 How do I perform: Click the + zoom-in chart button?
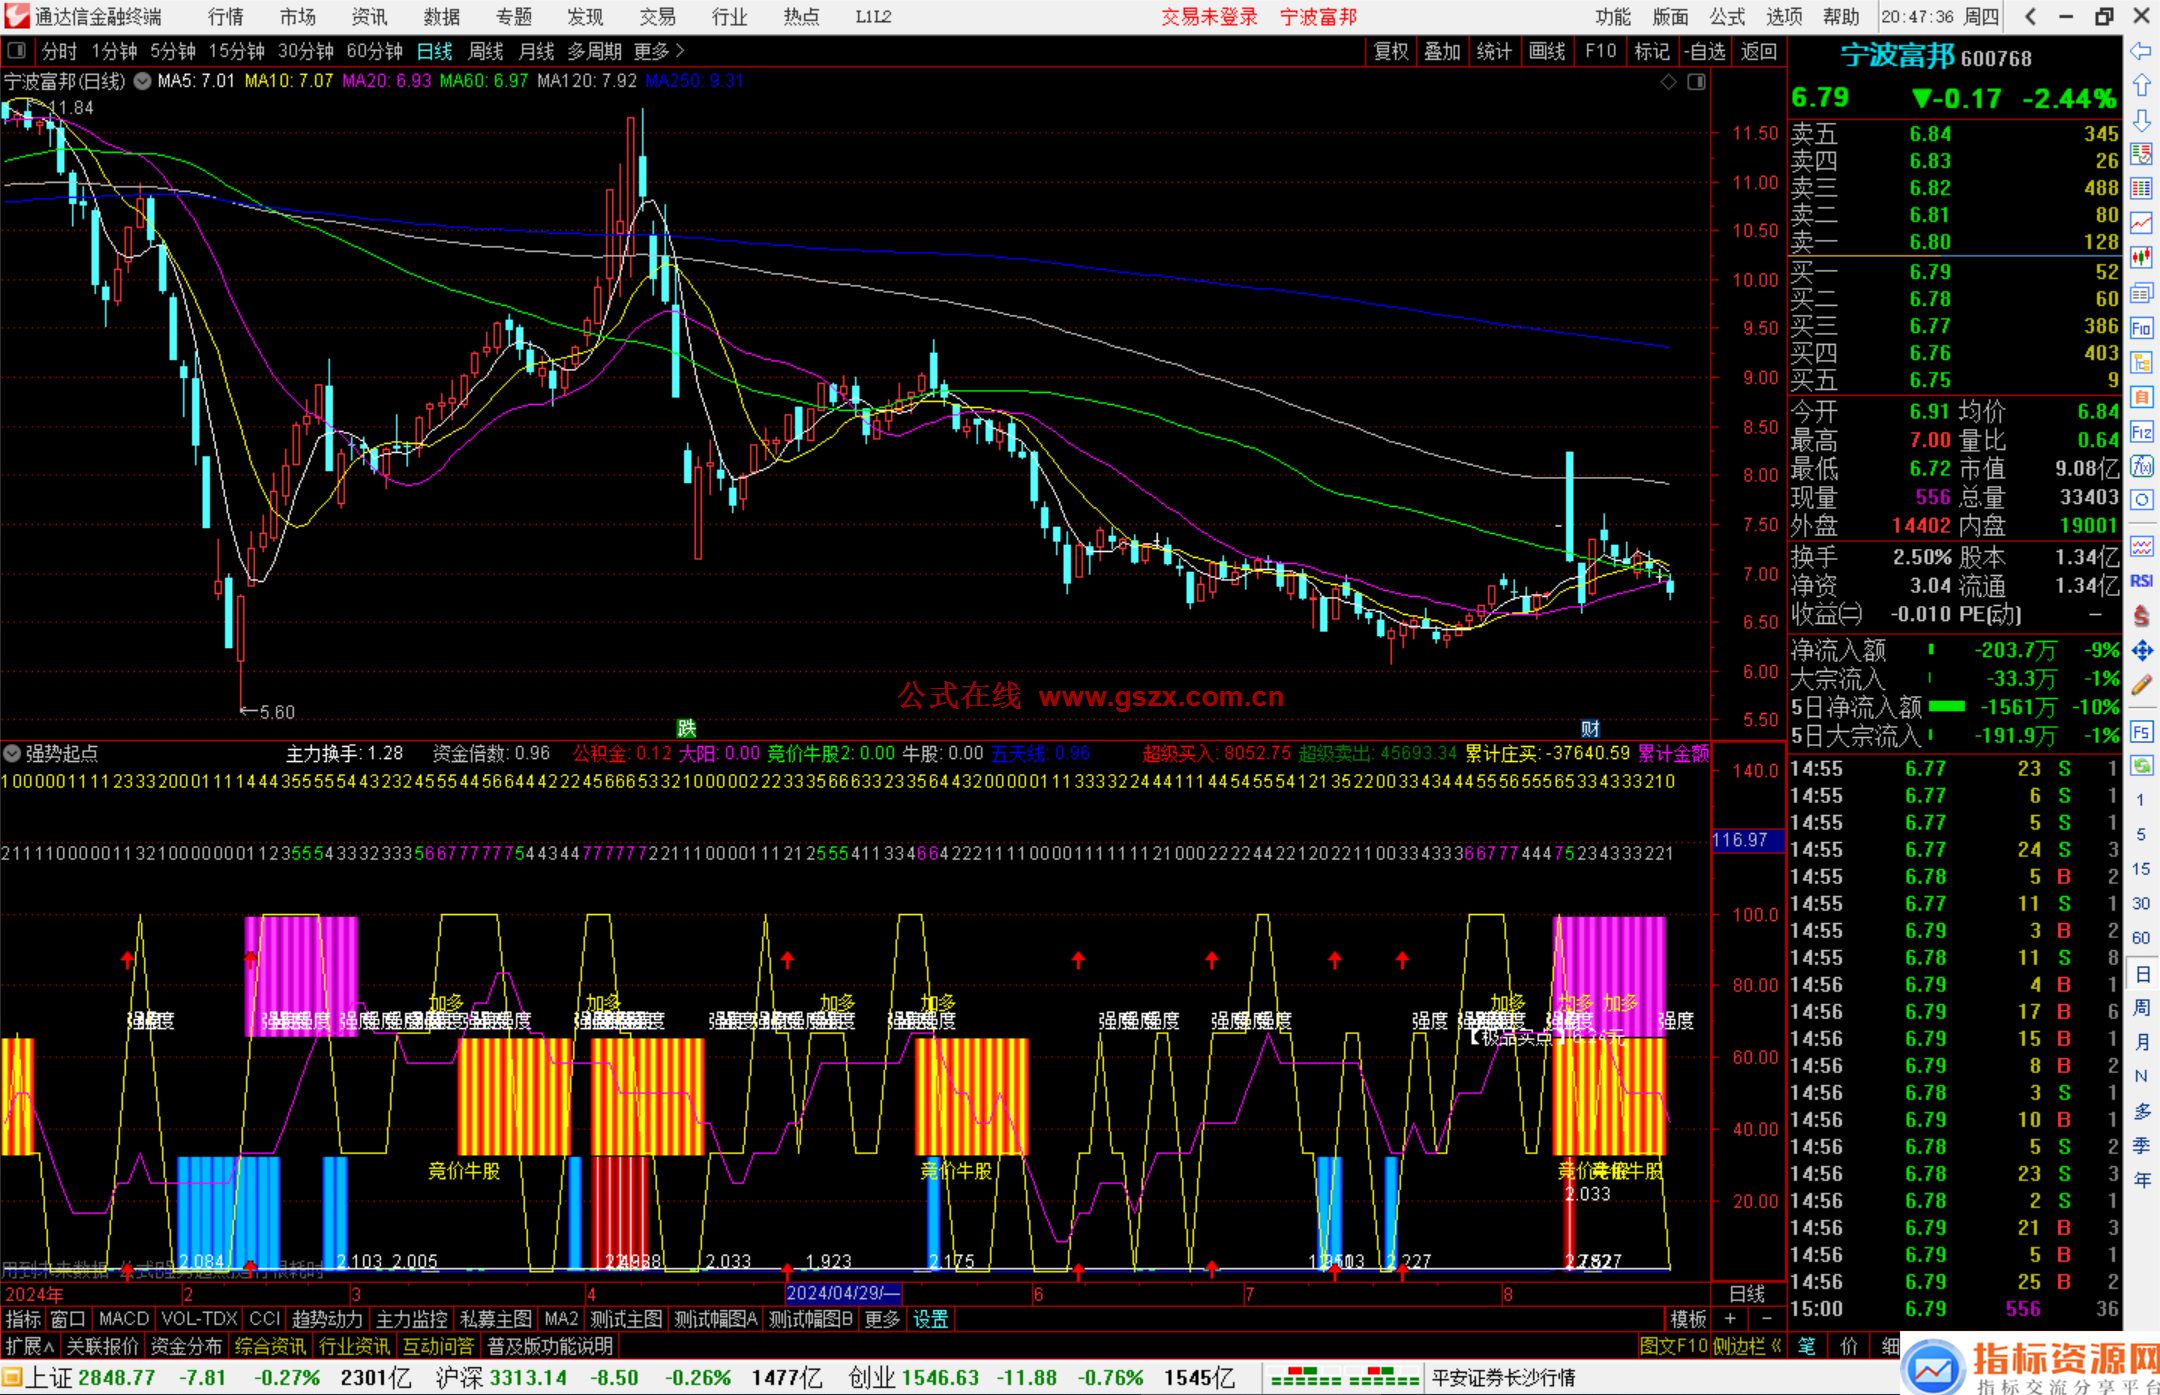tap(1730, 1319)
